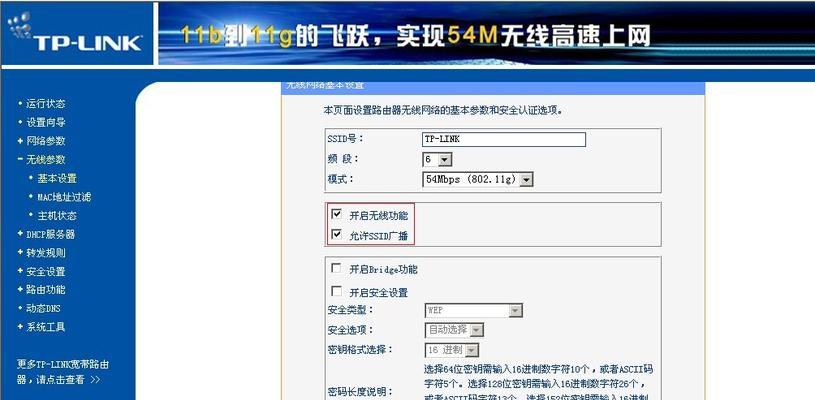Select 基本设置 submenu item
Image resolution: width=815 pixels, height=400 pixels.
point(57,178)
